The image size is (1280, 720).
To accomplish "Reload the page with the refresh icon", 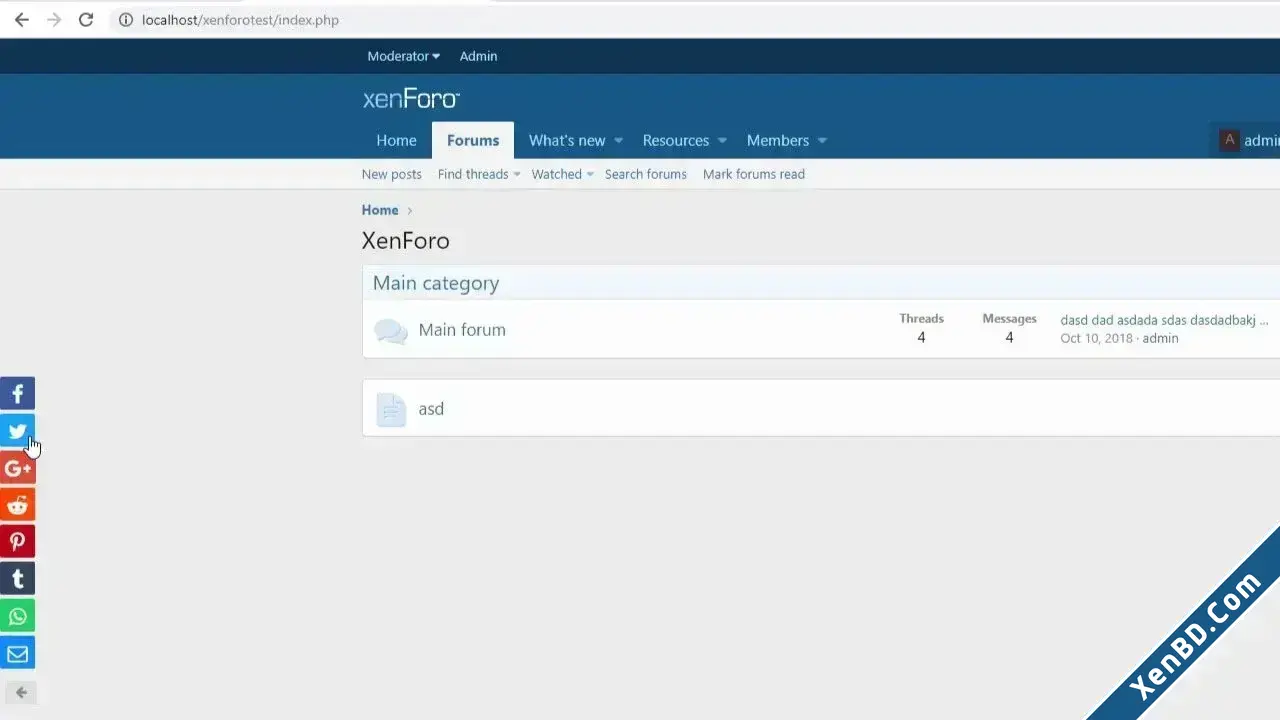I will pos(86,20).
